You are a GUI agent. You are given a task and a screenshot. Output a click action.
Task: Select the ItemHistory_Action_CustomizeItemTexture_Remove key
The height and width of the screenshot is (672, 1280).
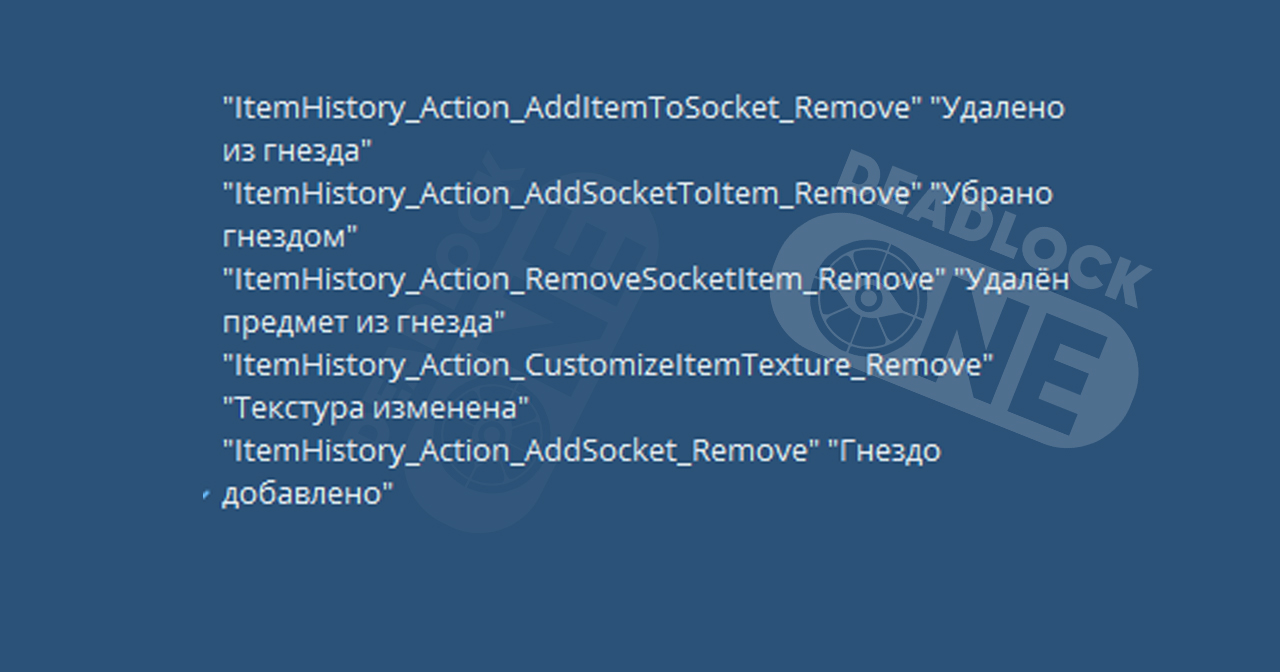pos(608,366)
